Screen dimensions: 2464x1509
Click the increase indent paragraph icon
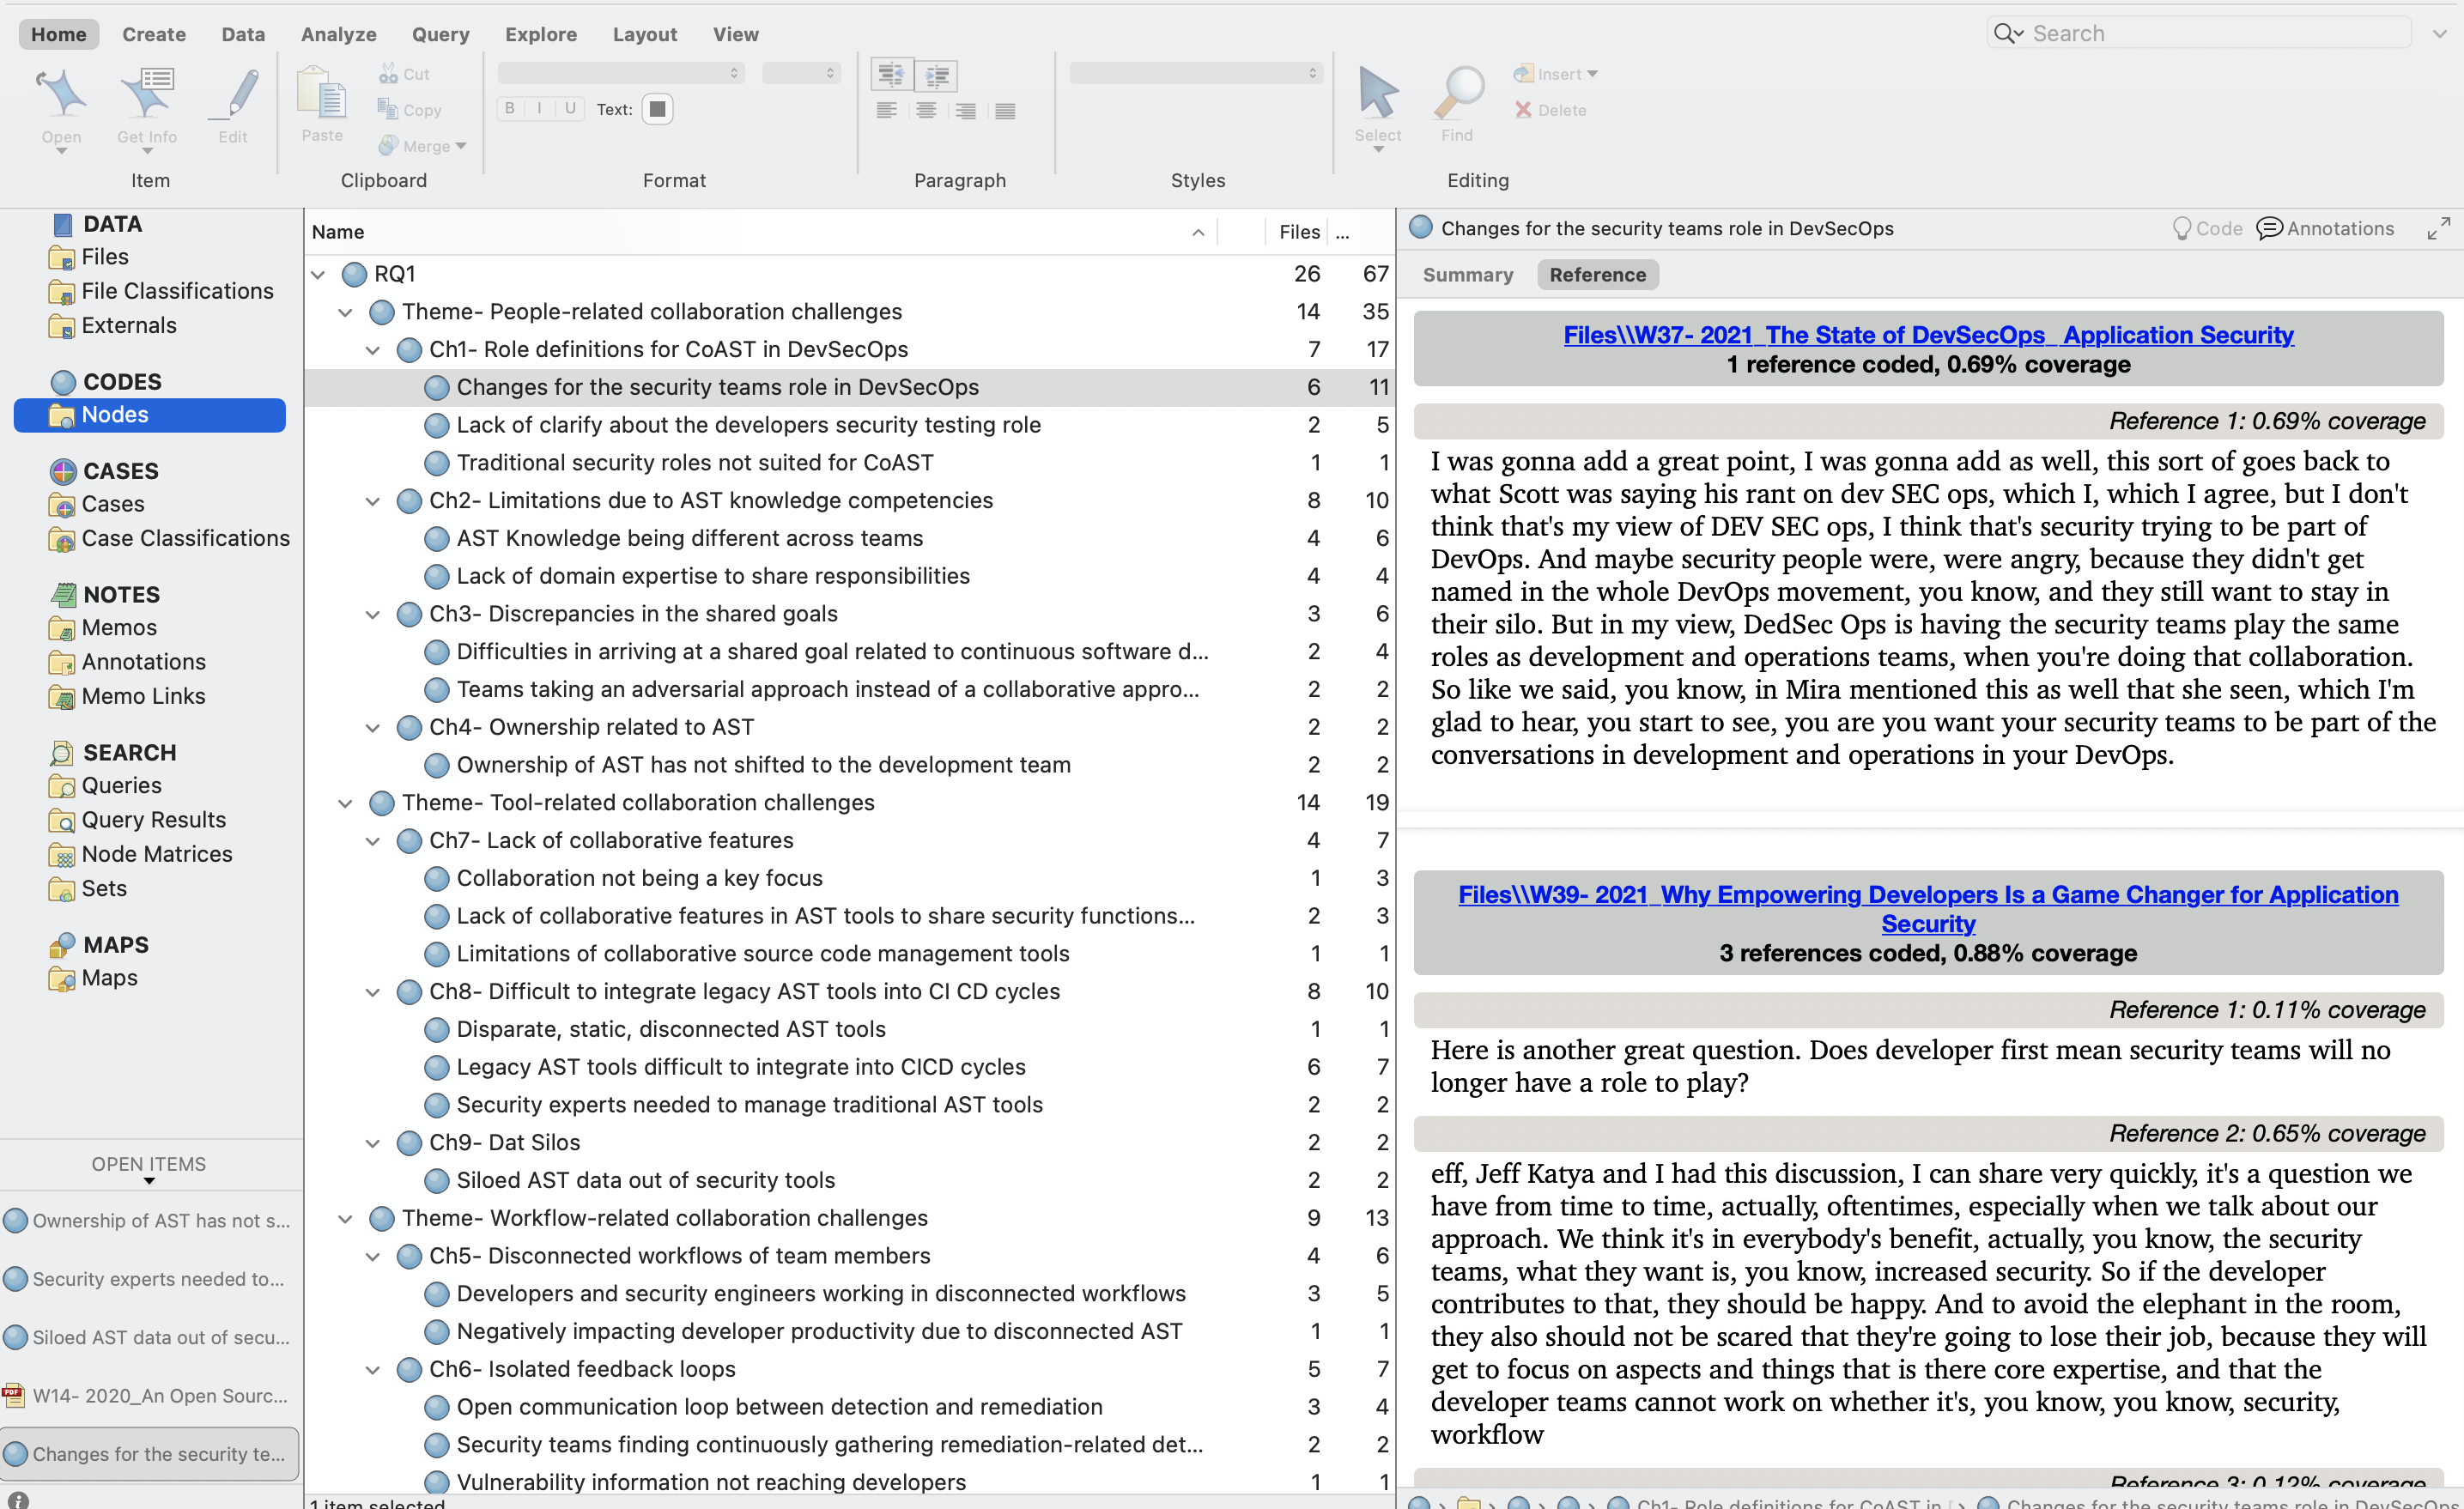point(937,74)
